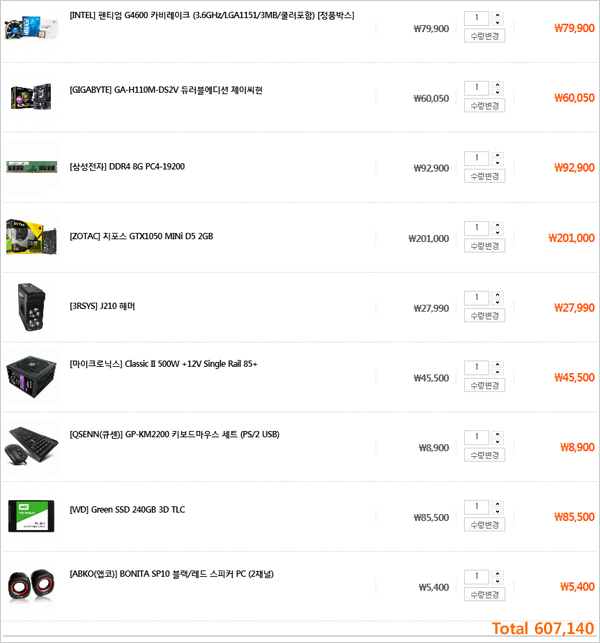The image size is (600, 643).
Task: Click the WD Green SSD product image
Action: click(x=31, y=516)
